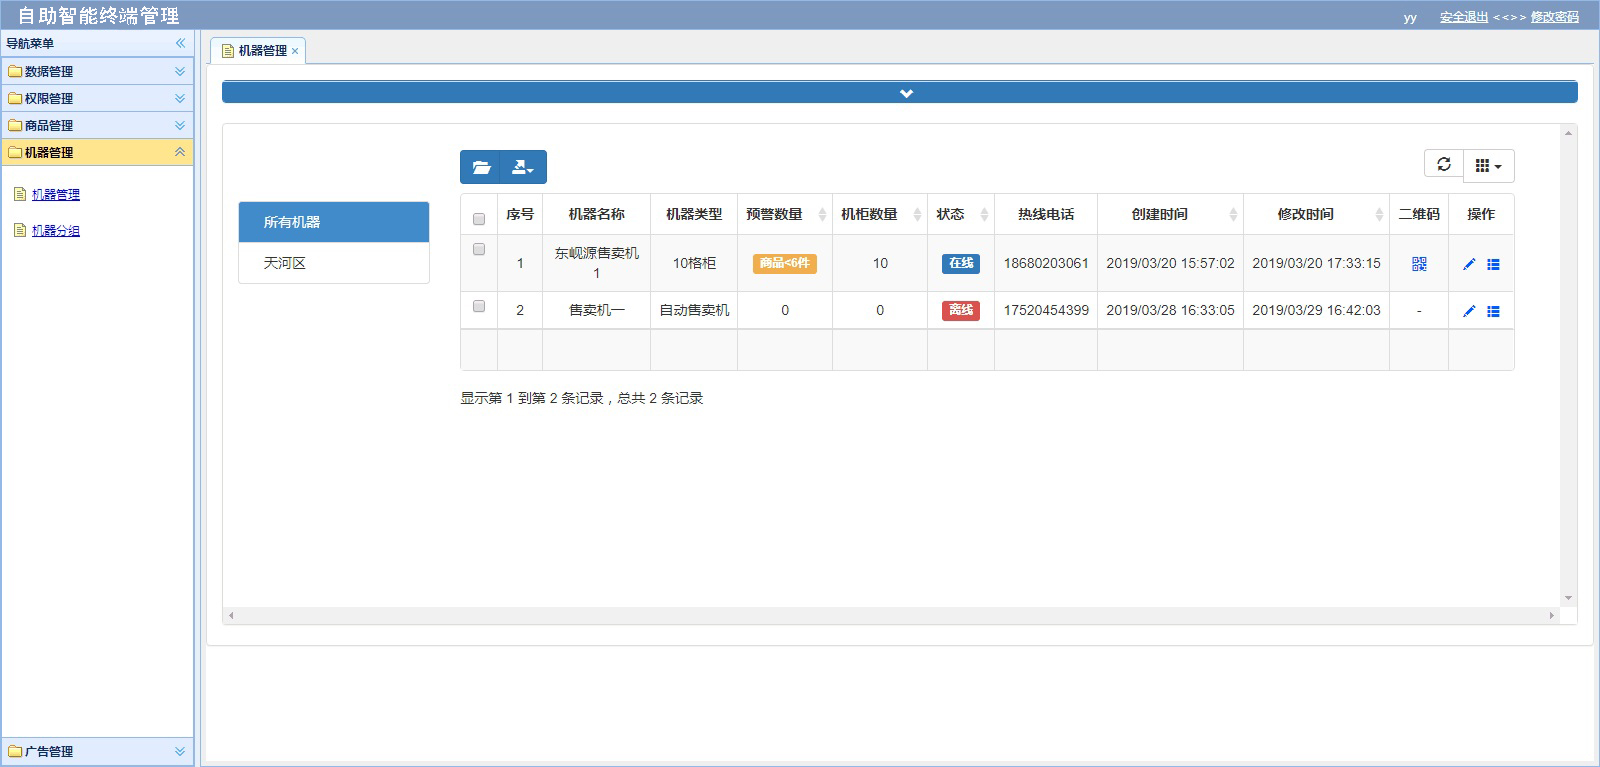
Task: View QR code of 东岘源售卖机1
Action: pyautogui.click(x=1419, y=264)
